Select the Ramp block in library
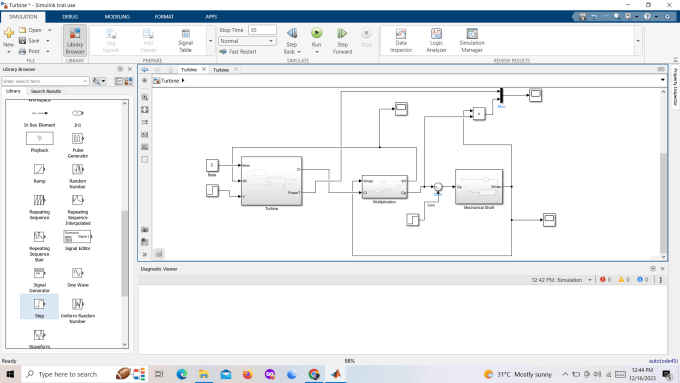The width and height of the screenshot is (680, 383). [x=39, y=172]
